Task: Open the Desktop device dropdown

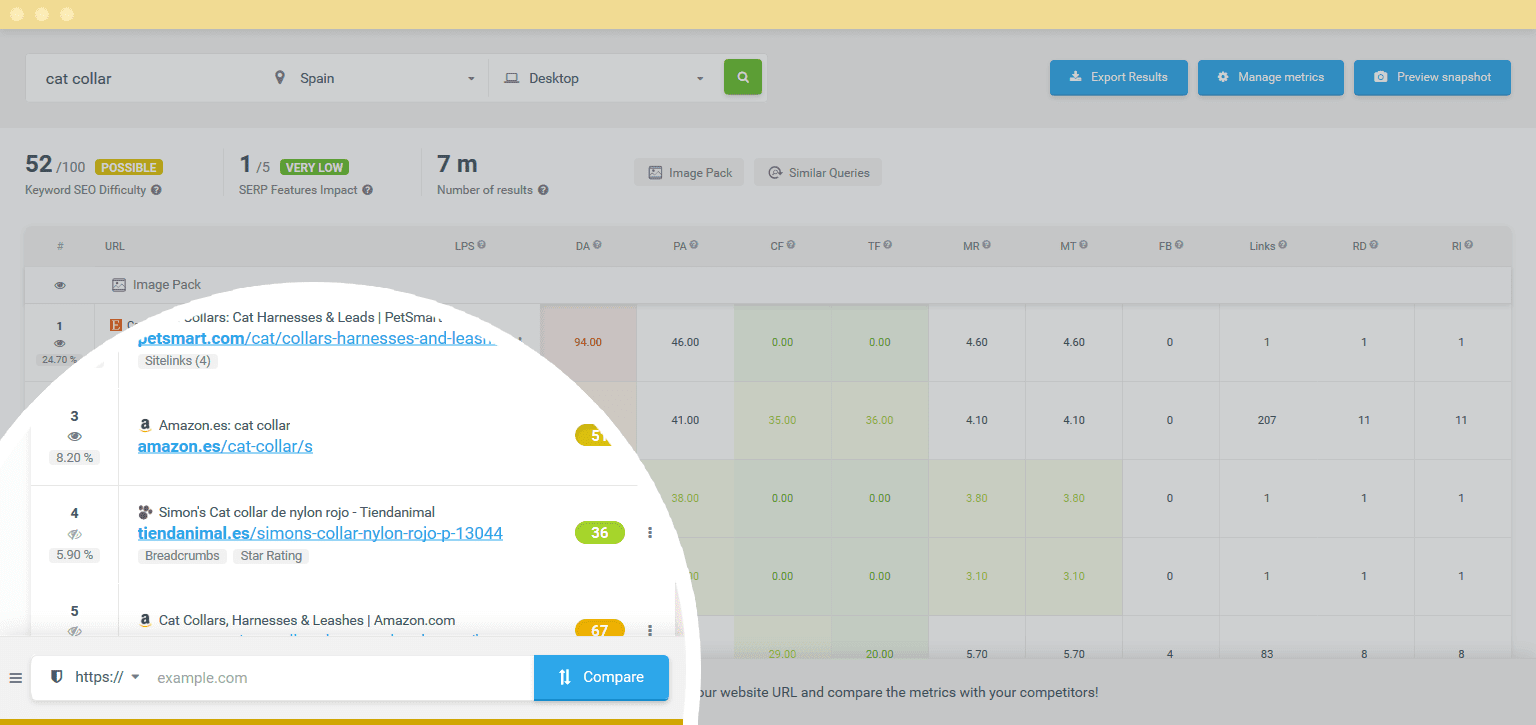Action: pyautogui.click(x=606, y=78)
